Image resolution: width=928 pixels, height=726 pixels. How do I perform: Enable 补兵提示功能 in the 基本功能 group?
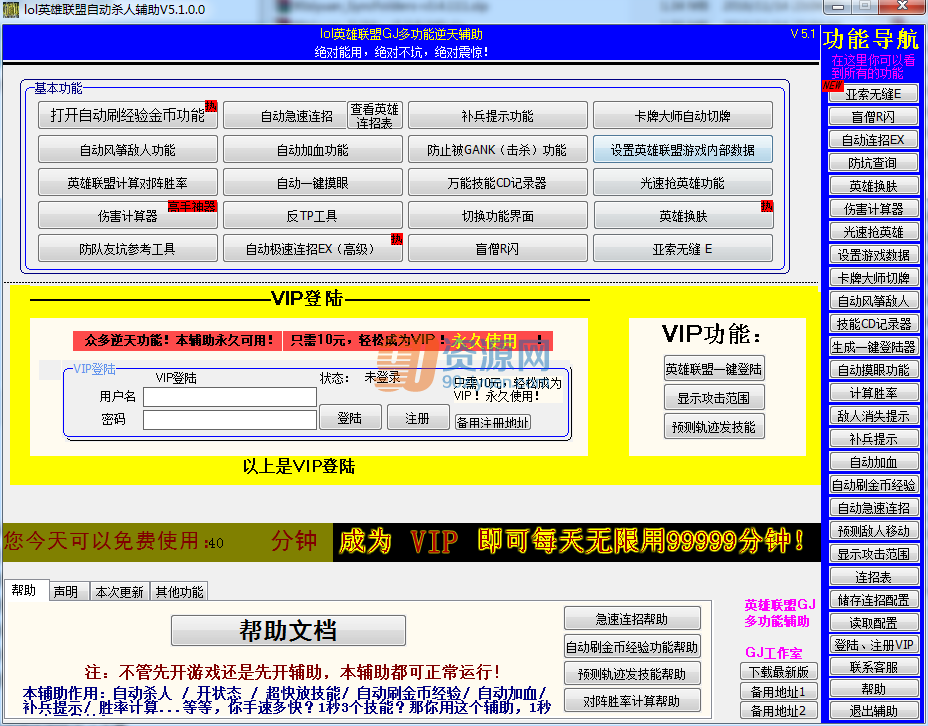[498, 115]
